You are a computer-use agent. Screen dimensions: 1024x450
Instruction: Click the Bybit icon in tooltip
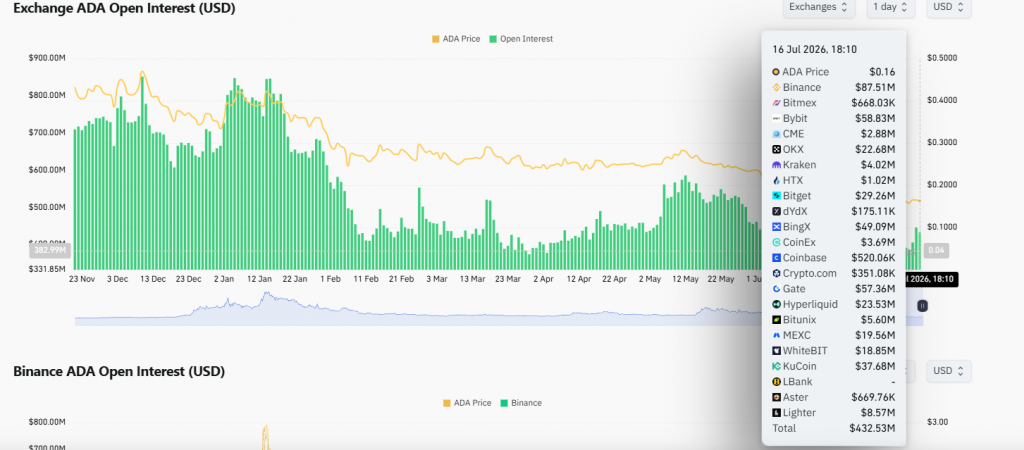[776, 119]
